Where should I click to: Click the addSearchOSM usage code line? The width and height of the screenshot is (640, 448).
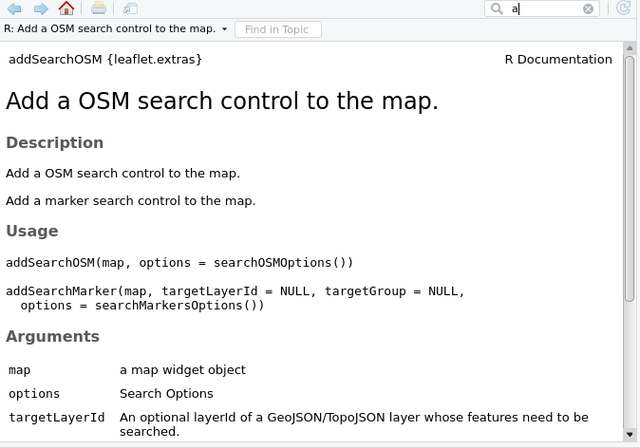(180, 263)
